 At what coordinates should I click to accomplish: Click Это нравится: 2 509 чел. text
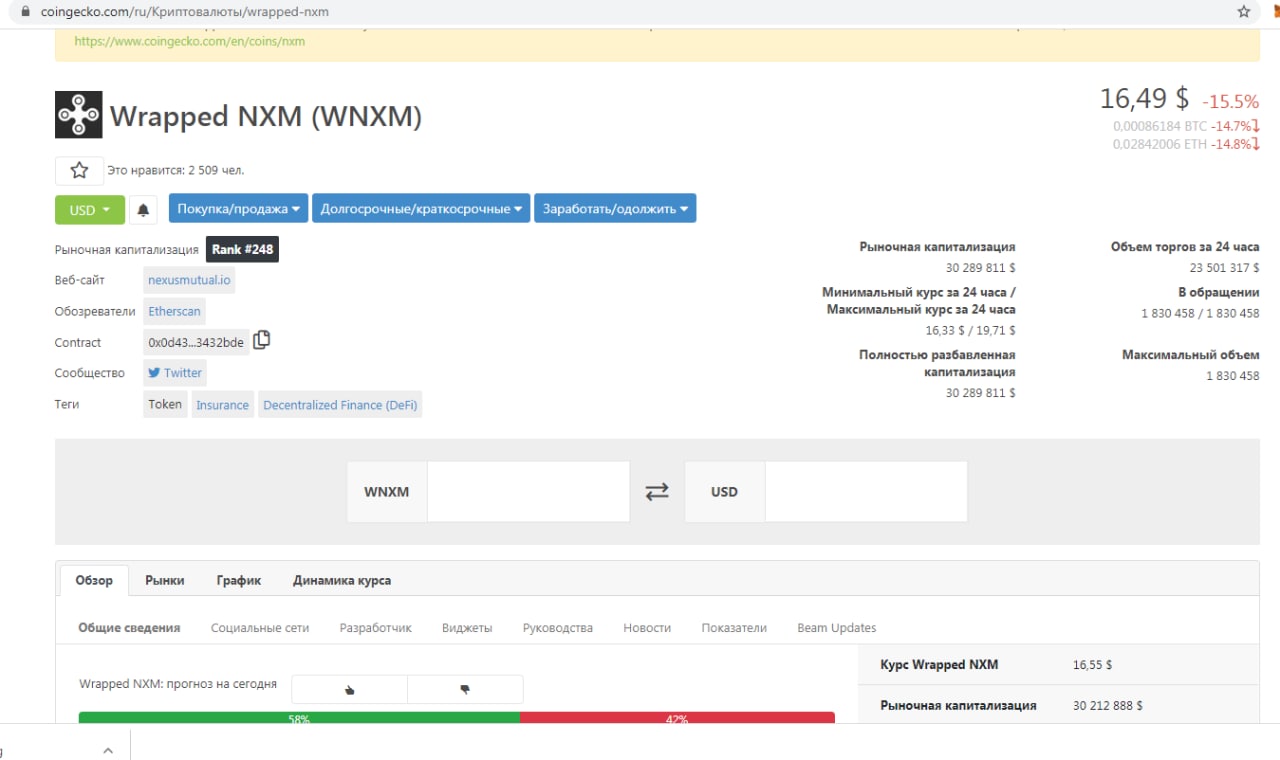[176, 170]
